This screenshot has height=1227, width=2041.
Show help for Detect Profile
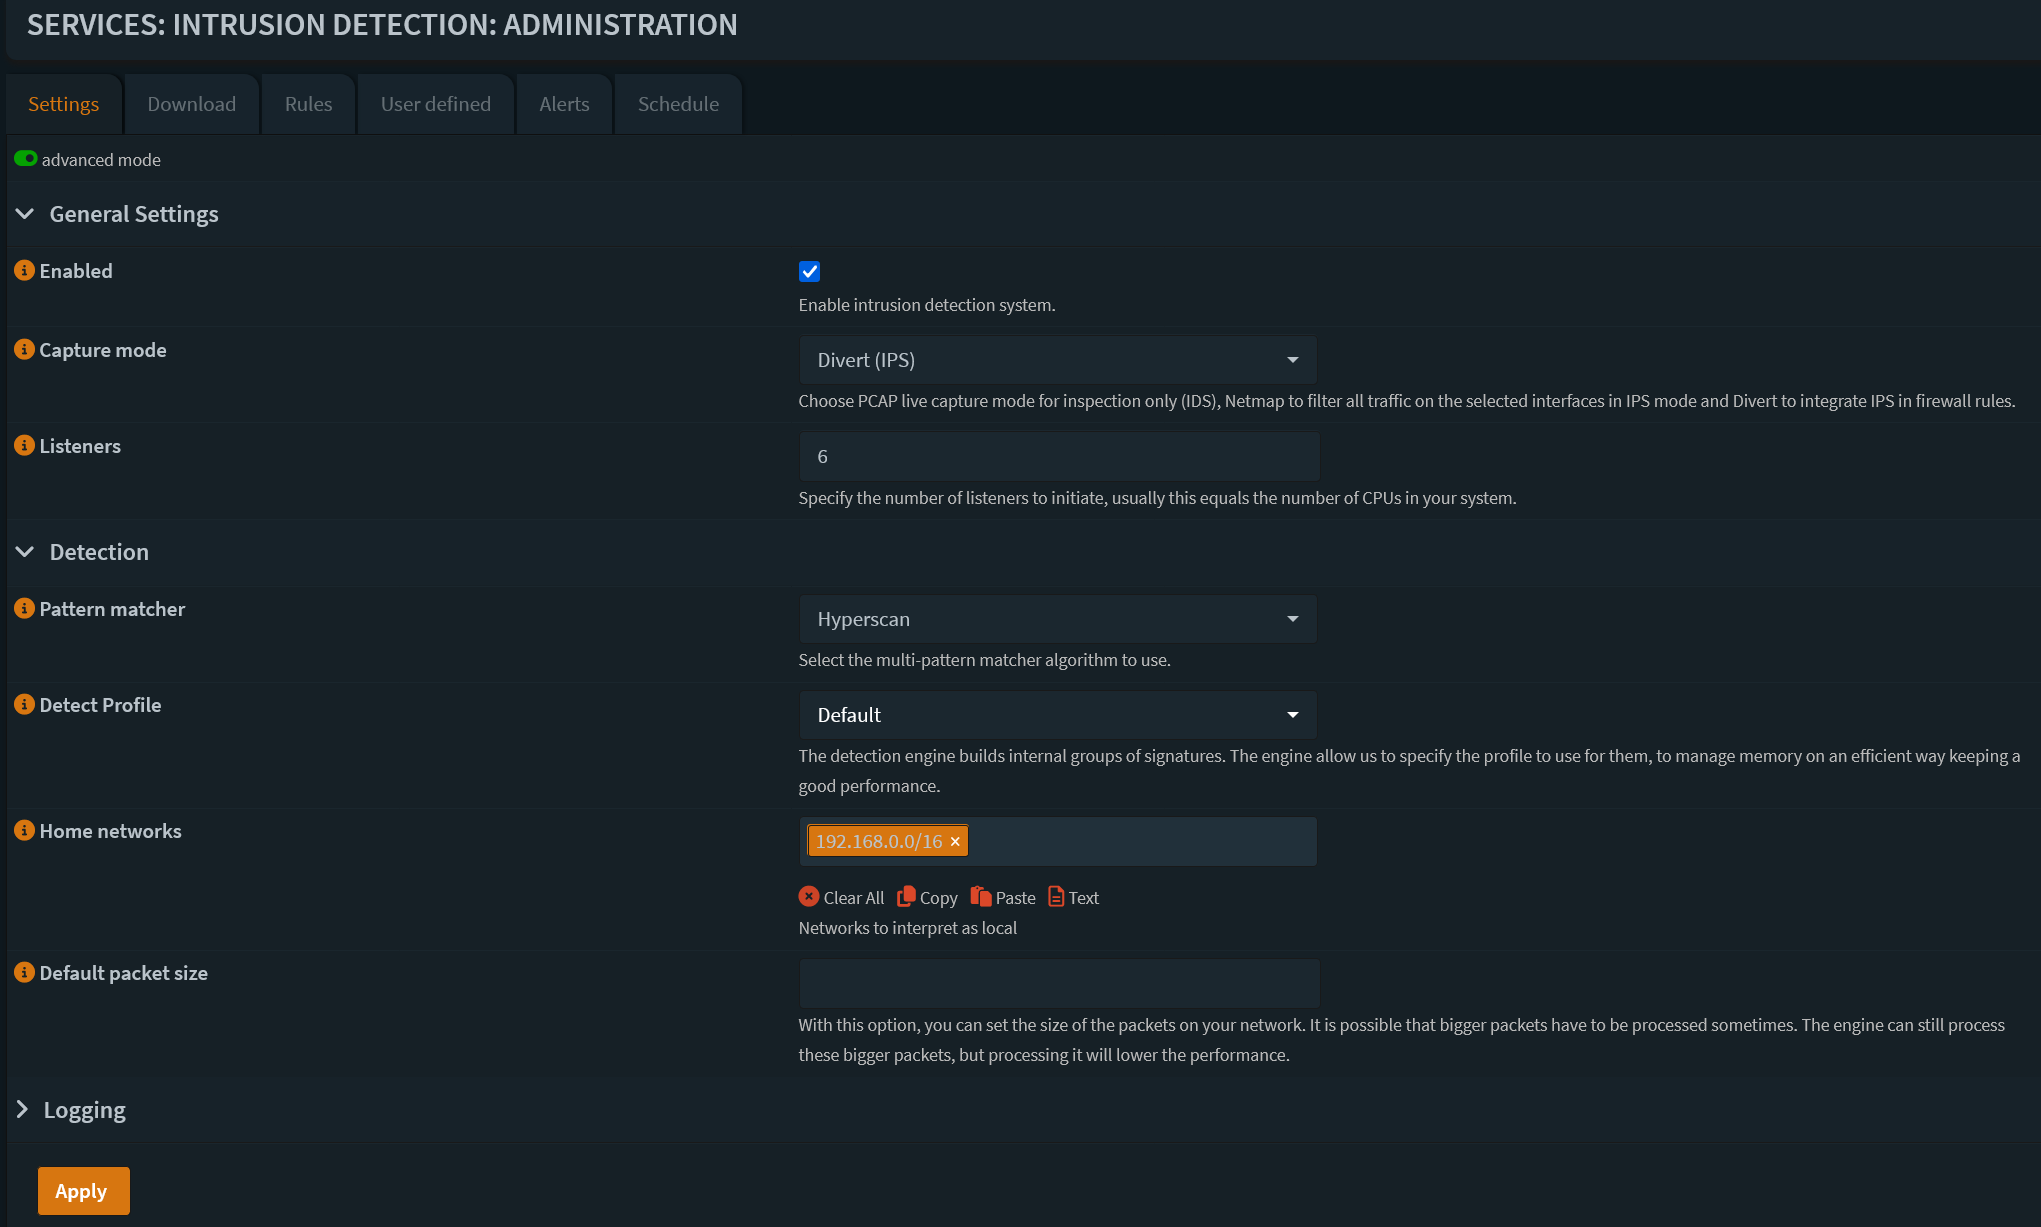click(x=24, y=705)
